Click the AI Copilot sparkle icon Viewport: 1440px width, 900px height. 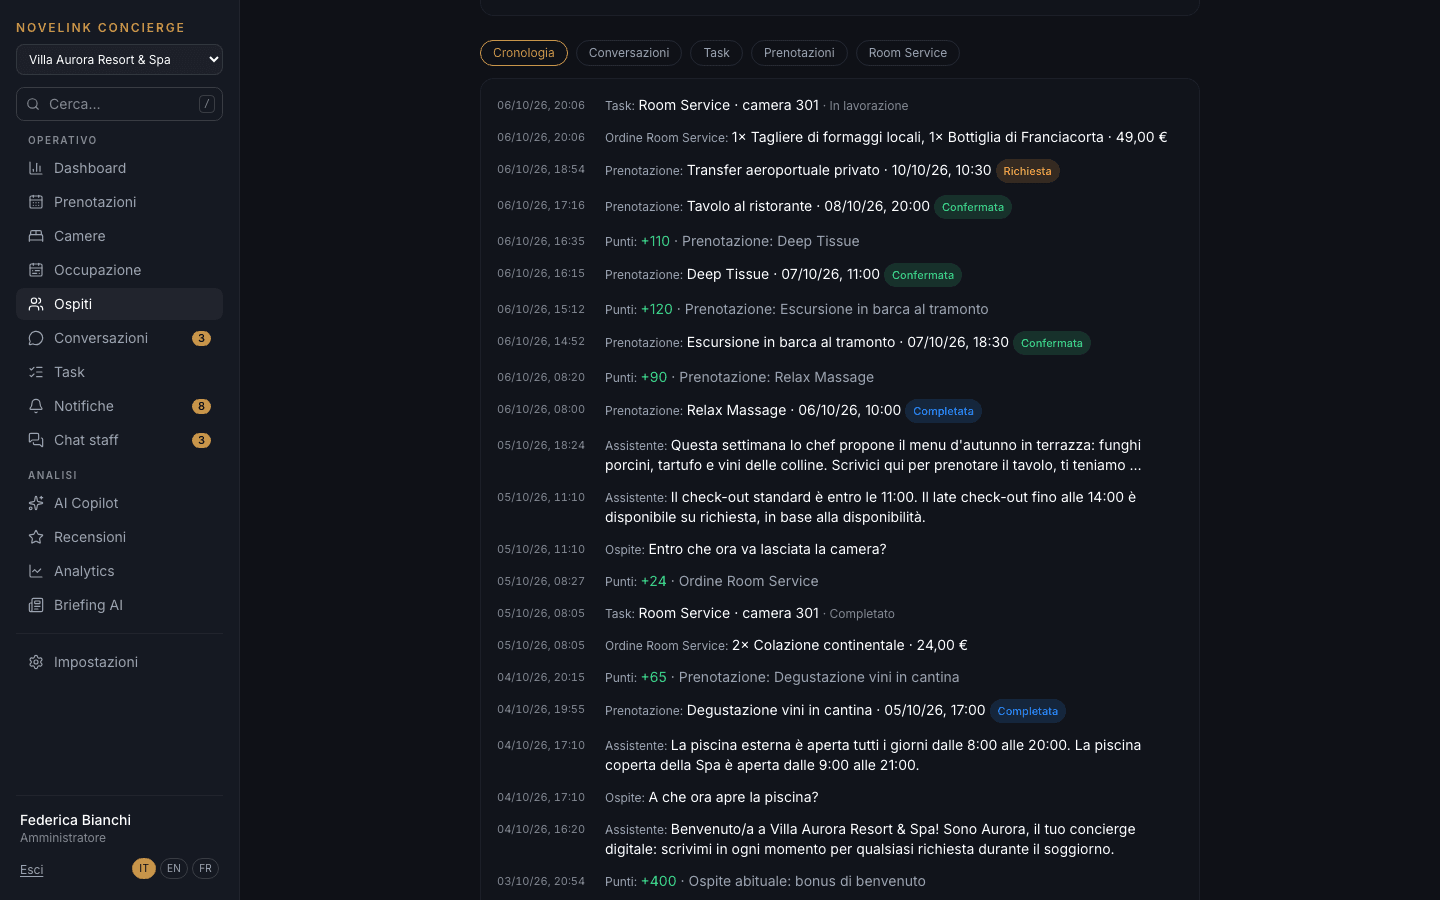point(36,503)
